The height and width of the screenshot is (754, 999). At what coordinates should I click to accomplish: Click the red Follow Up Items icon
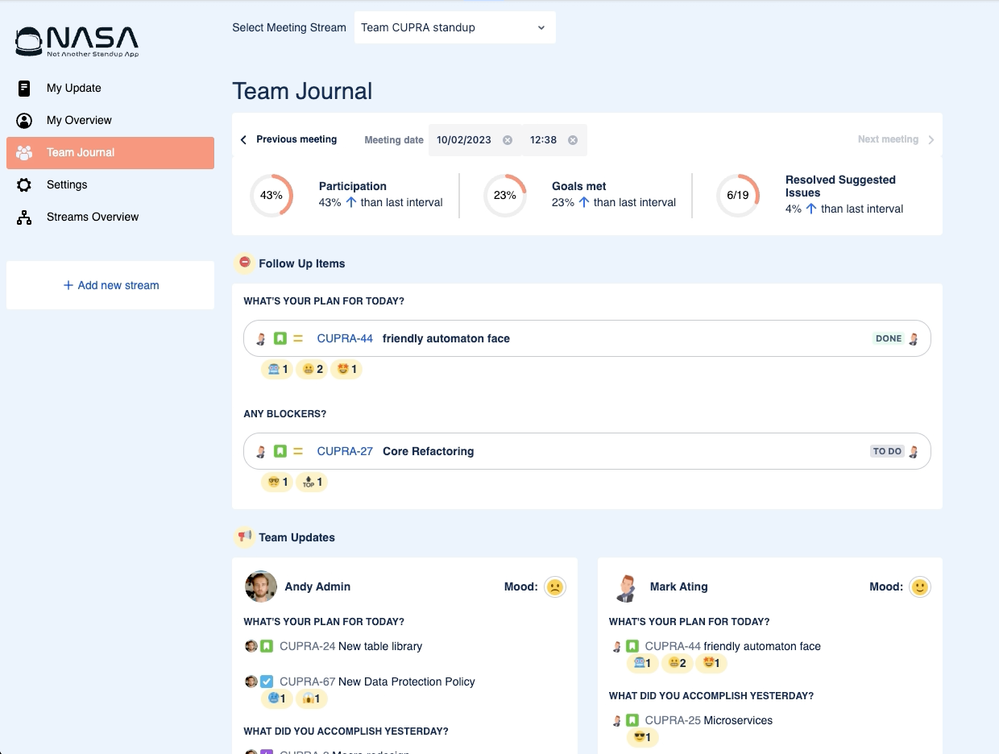(x=245, y=263)
